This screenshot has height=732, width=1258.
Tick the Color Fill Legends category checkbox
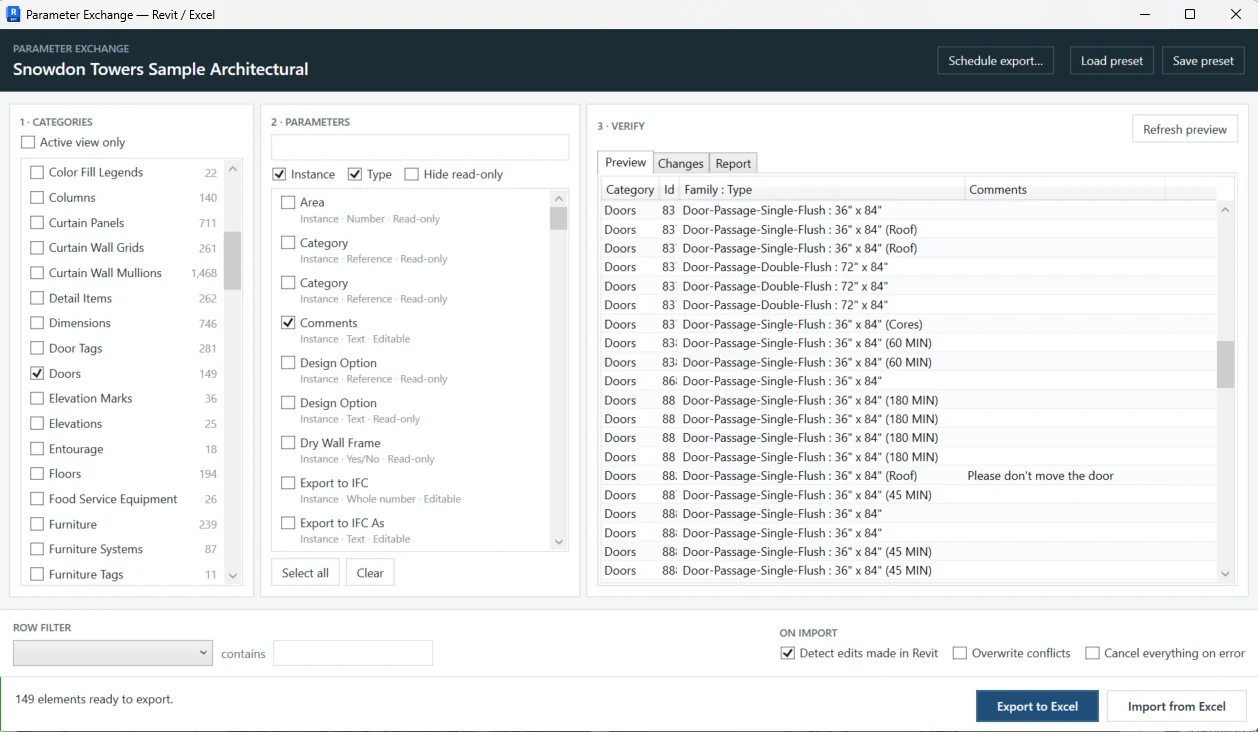pyautogui.click(x=37, y=172)
